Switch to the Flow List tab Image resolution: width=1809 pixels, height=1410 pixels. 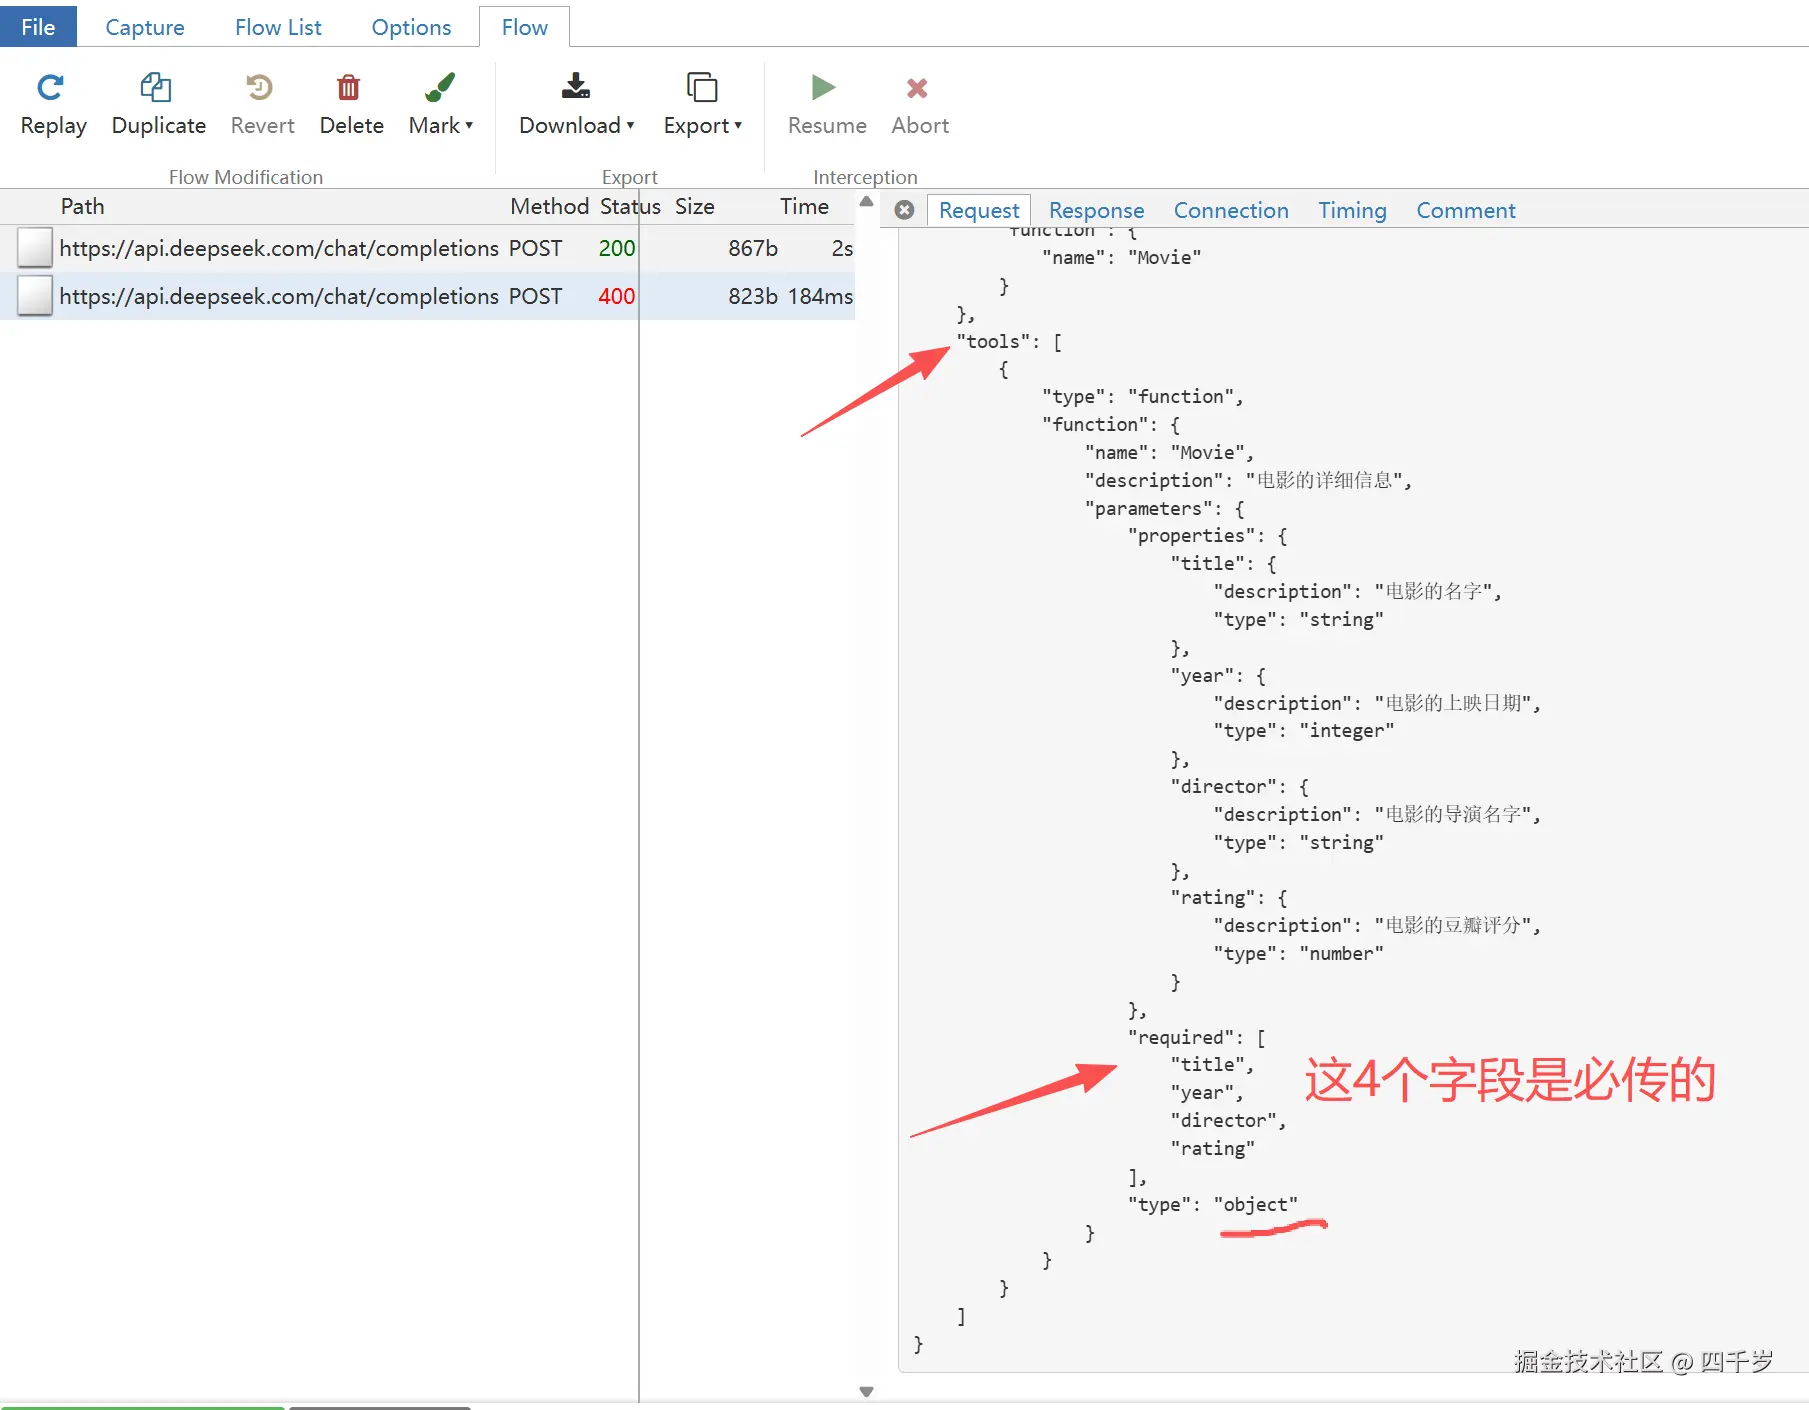click(278, 27)
